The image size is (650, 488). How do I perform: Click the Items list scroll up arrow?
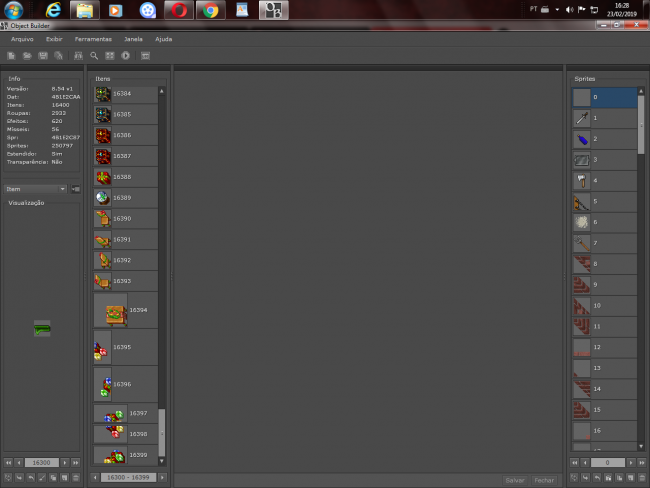pyautogui.click(x=162, y=91)
